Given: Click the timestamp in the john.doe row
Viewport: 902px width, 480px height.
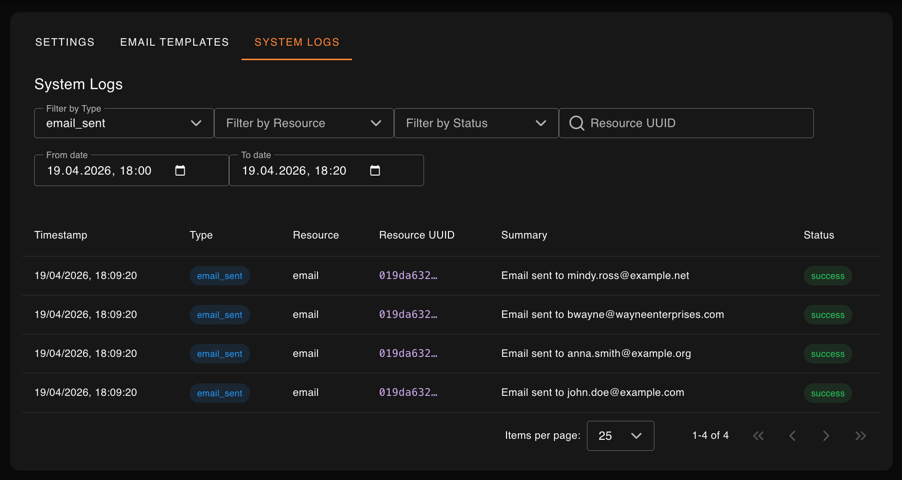Looking at the screenshot, I should tap(86, 393).
